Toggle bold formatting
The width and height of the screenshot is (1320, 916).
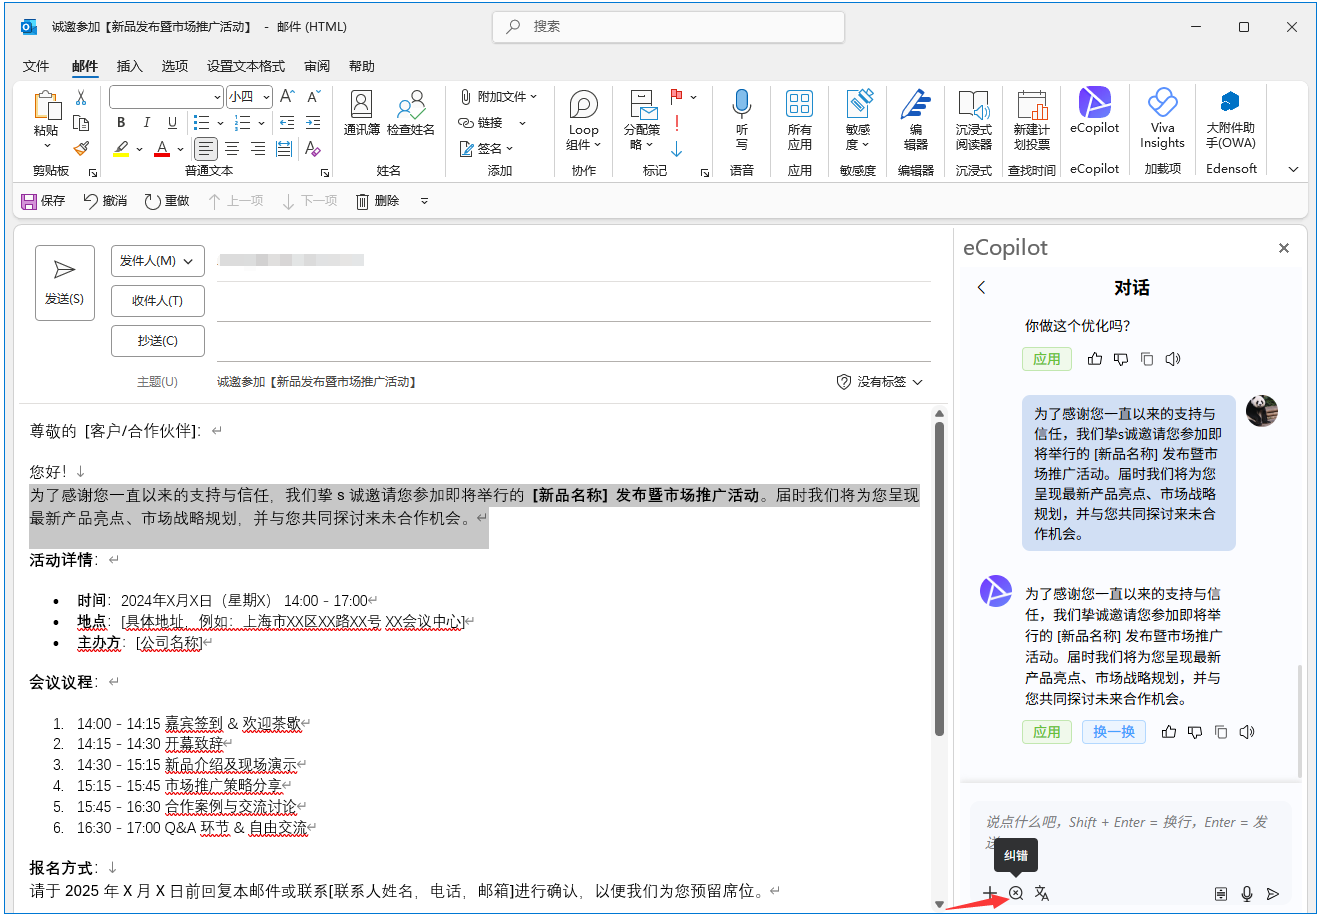point(121,123)
